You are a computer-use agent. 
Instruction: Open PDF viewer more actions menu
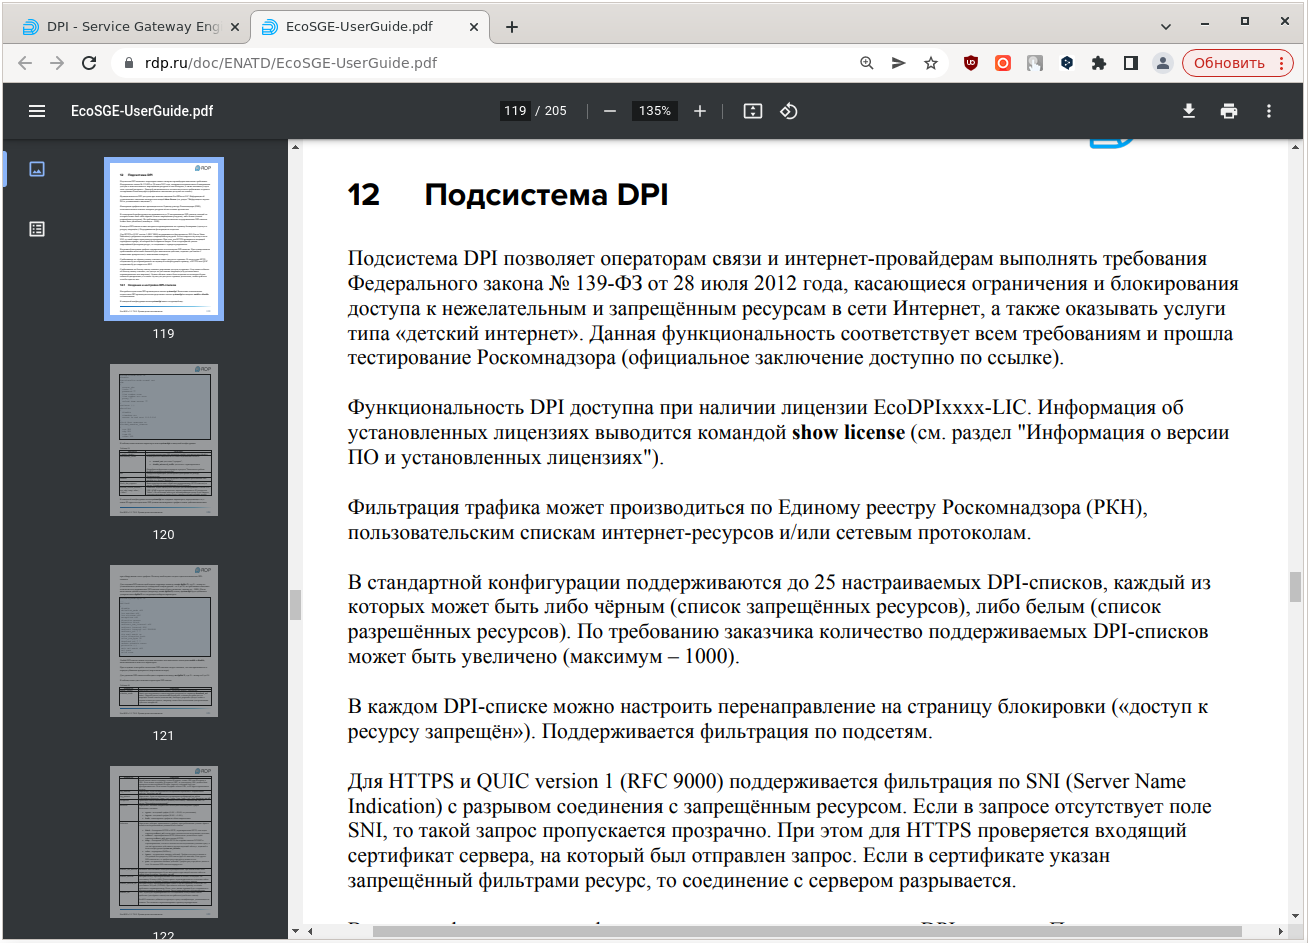click(1269, 111)
